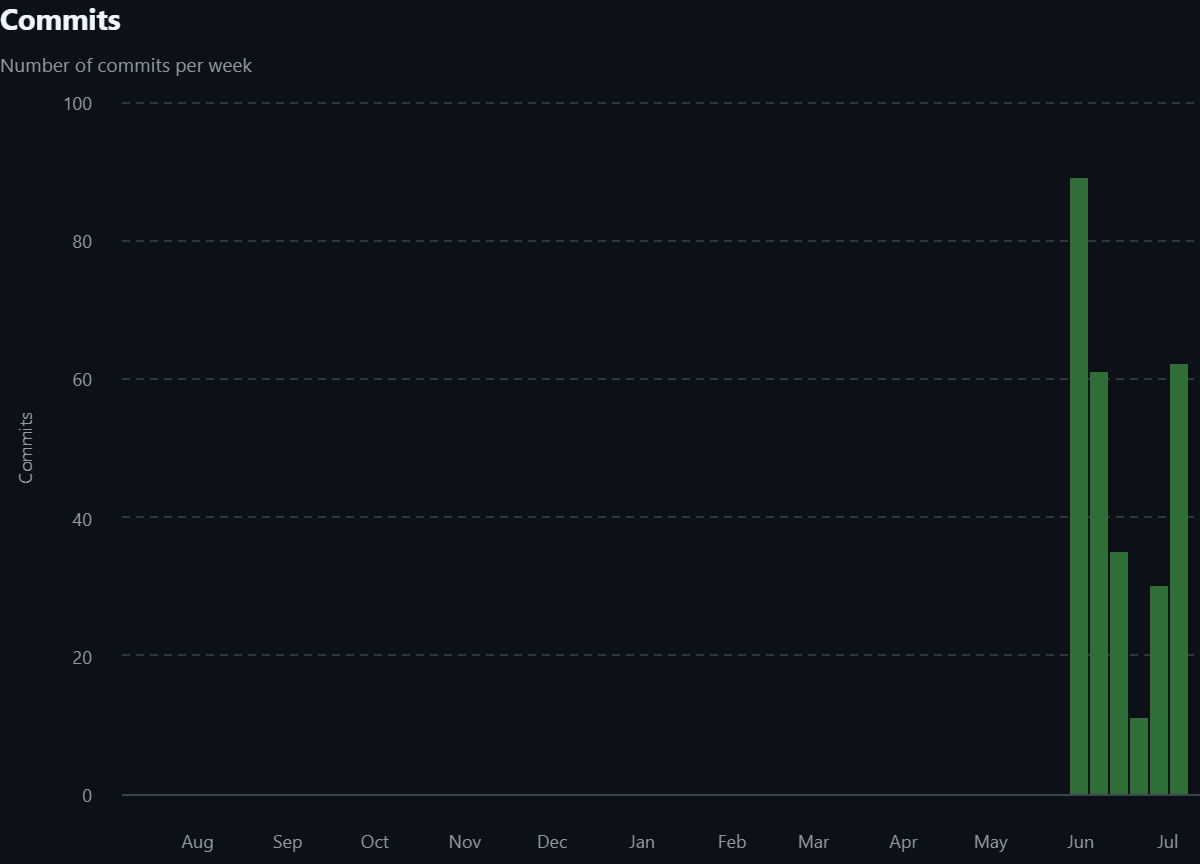Select the bar reaching 30 commits
Viewport: 1200px width, 864px height.
click(1159, 690)
